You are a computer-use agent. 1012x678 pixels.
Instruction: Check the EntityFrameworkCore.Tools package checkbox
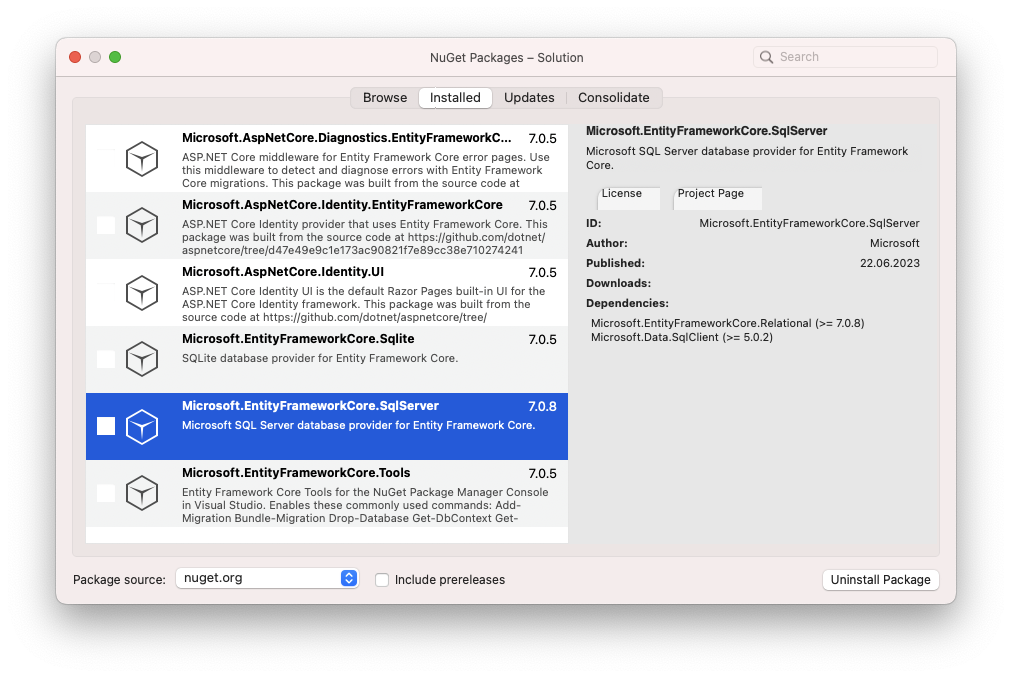point(106,493)
